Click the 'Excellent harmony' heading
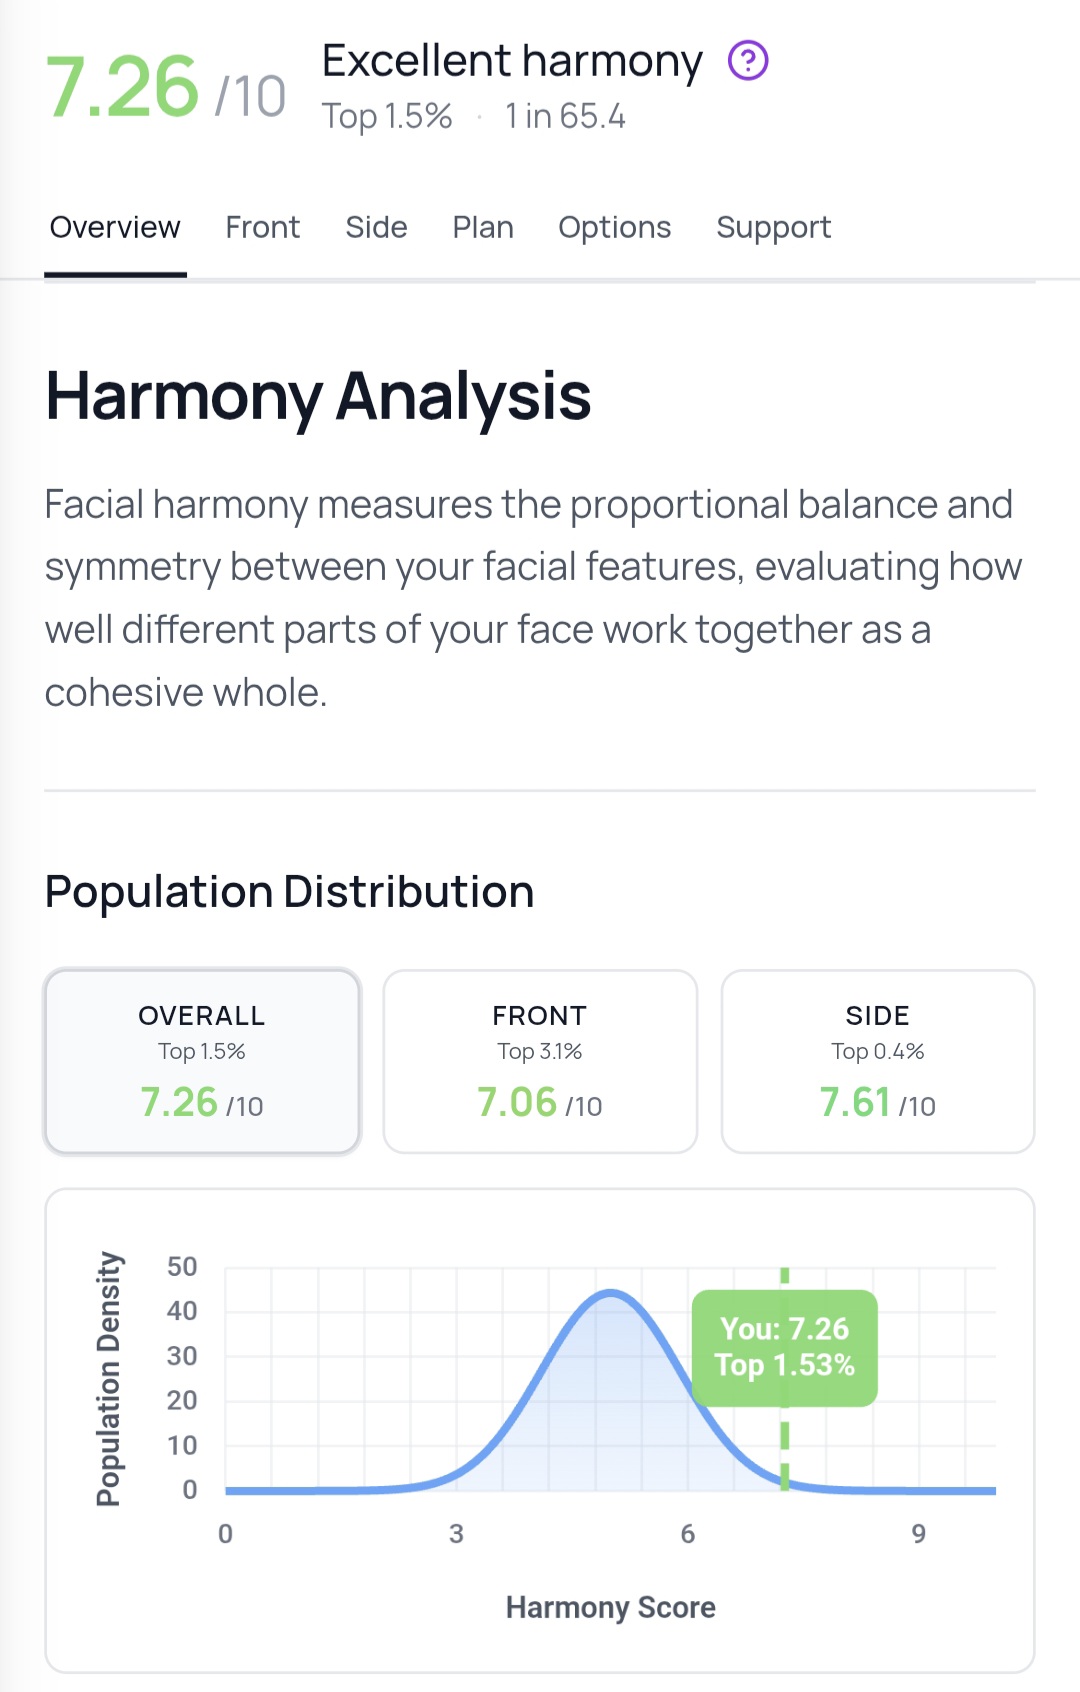Image resolution: width=1080 pixels, height=1692 pixels. tap(512, 61)
